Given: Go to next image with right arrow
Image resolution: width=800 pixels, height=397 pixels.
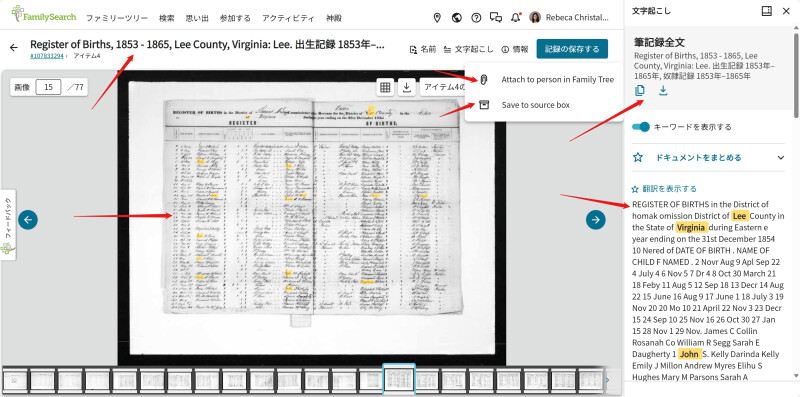Looking at the screenshot, I should click(x=595, y=220).
